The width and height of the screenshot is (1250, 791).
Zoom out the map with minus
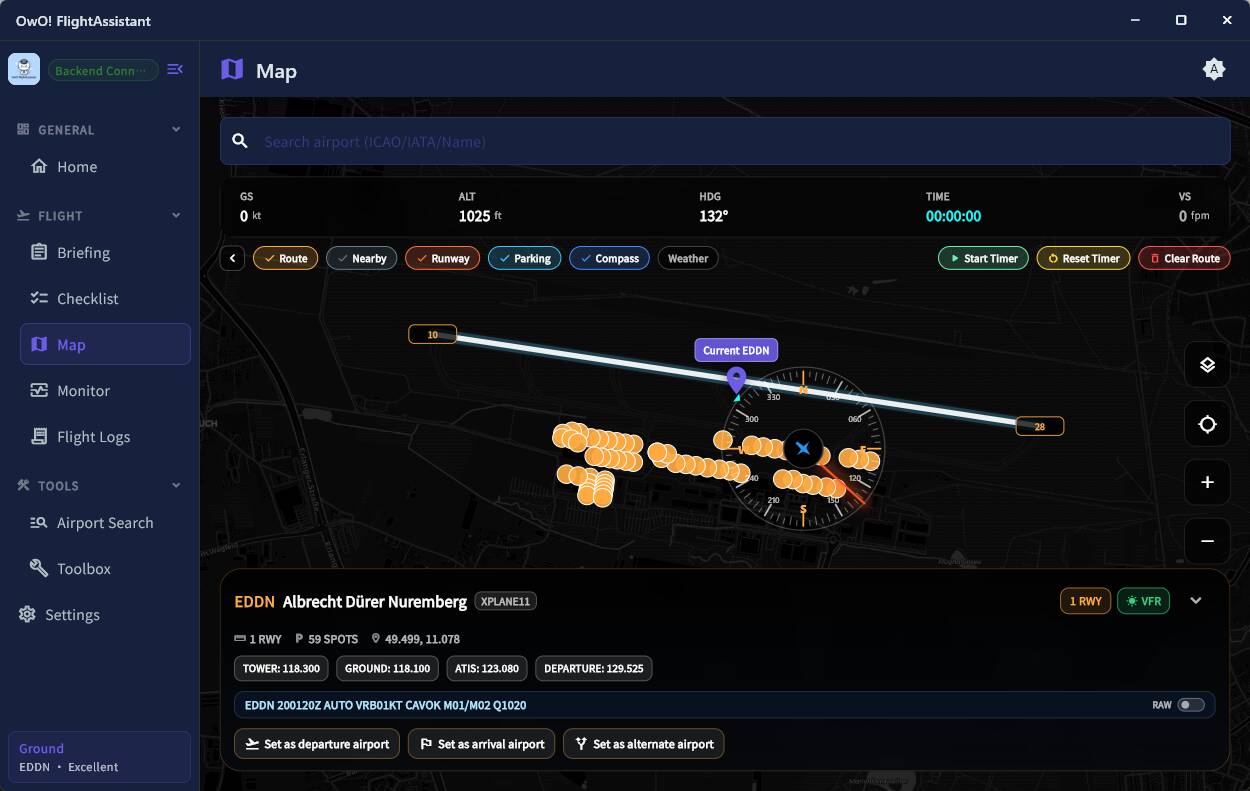tap(1207, 541)
